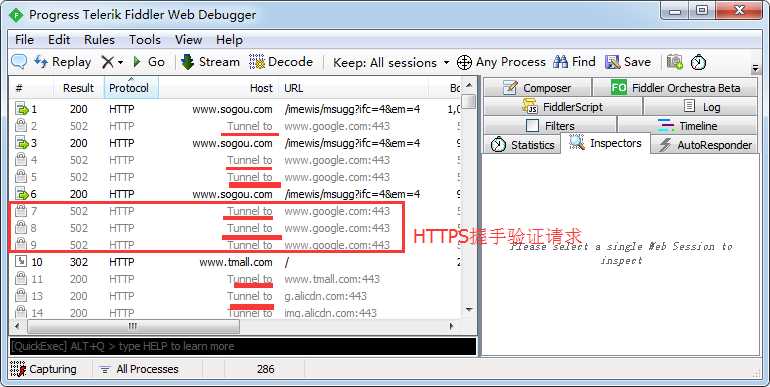Click g.alicdn.com:443 URL text
770x387 pixels.
[x=326, y=296]
